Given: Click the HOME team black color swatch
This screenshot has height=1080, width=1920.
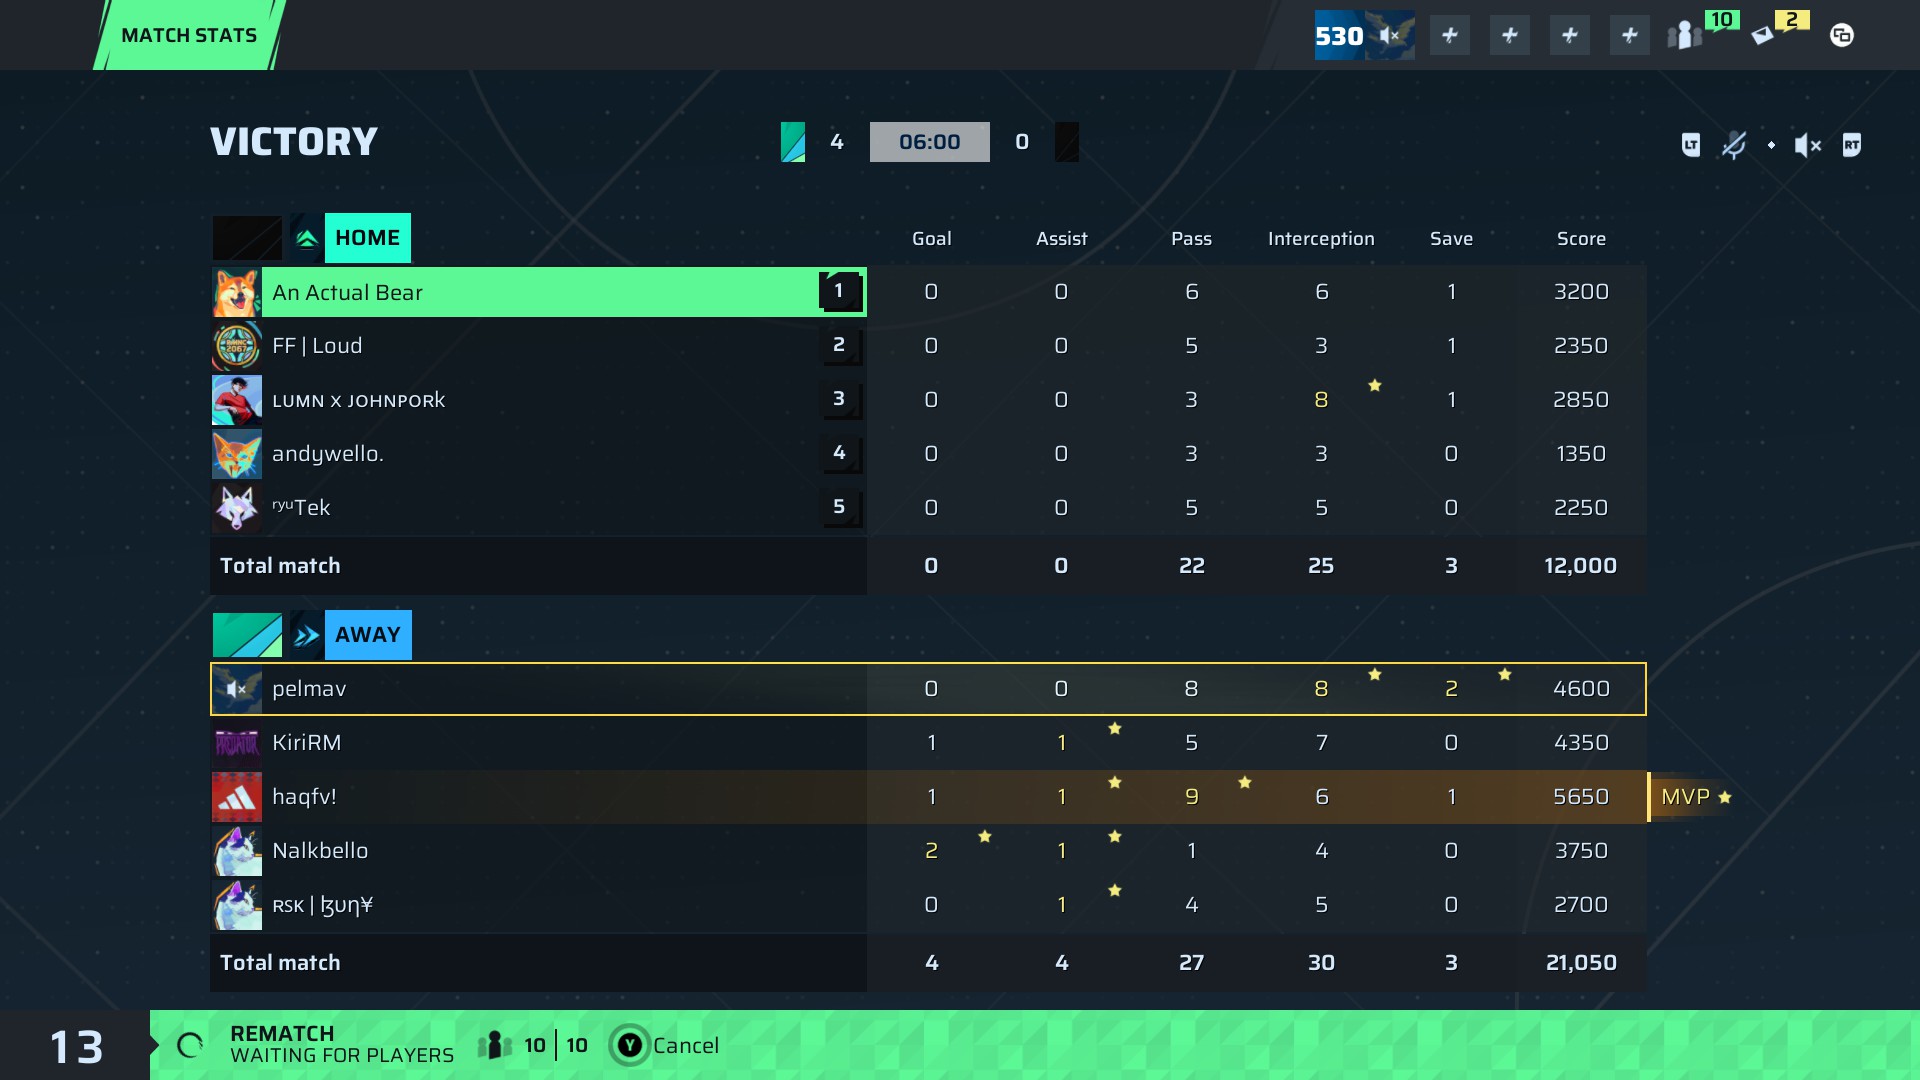Looking at the screenshot, I should click(247, 238).
